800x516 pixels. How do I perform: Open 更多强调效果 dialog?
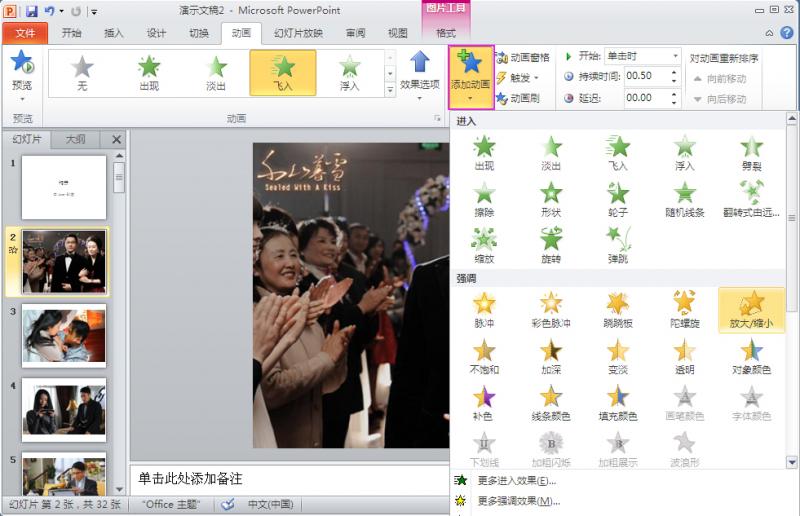click(518, 501)
